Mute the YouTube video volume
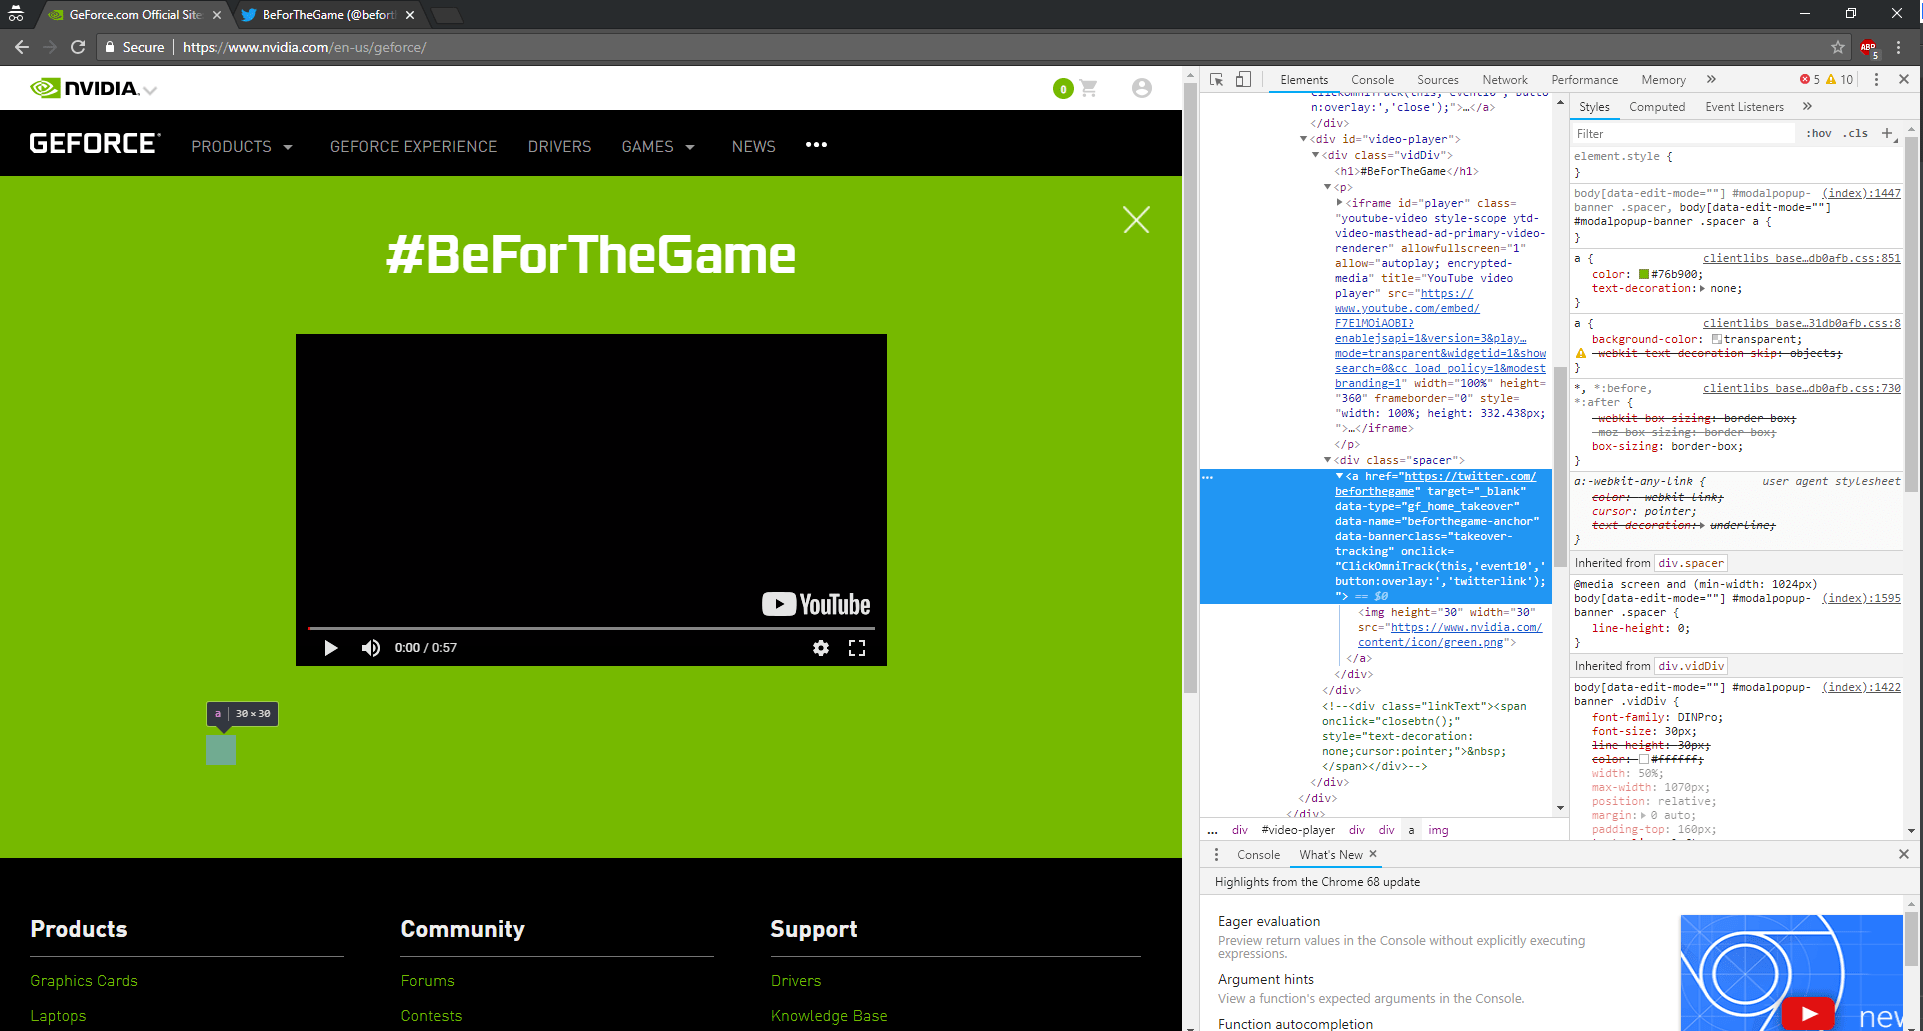 click(371, 648)
